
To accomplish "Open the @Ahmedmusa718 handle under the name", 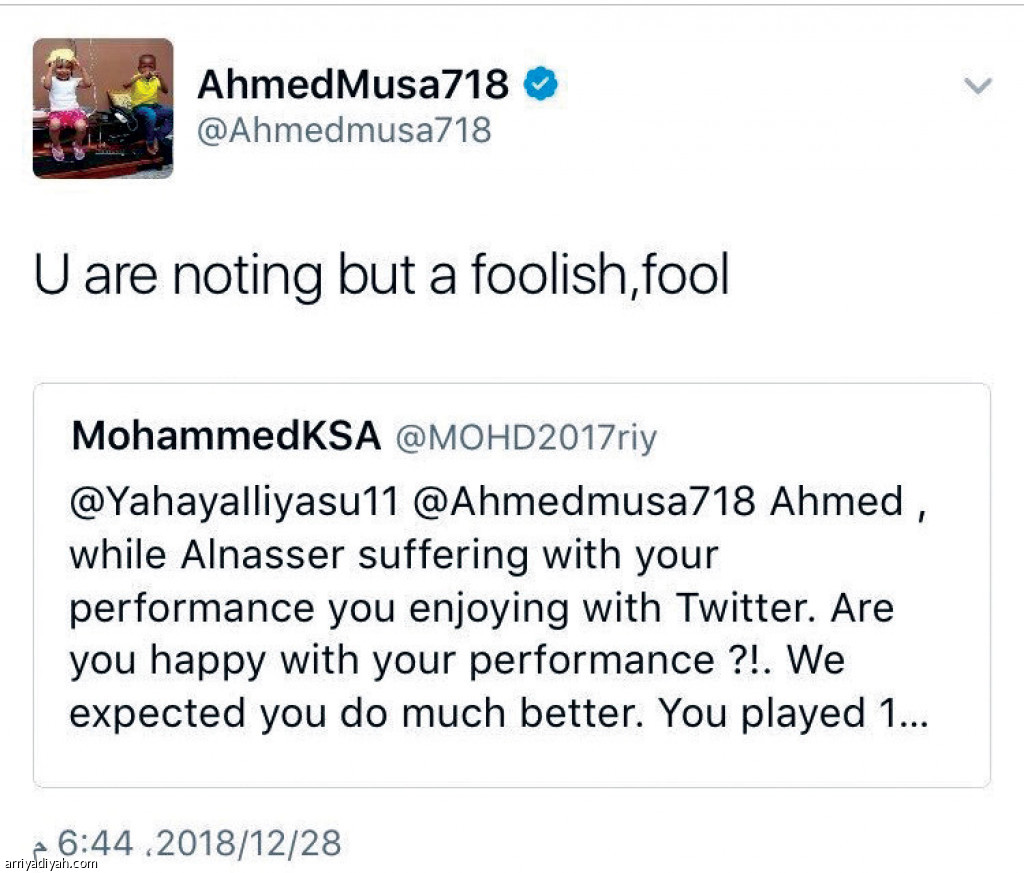I will (344, 130).
